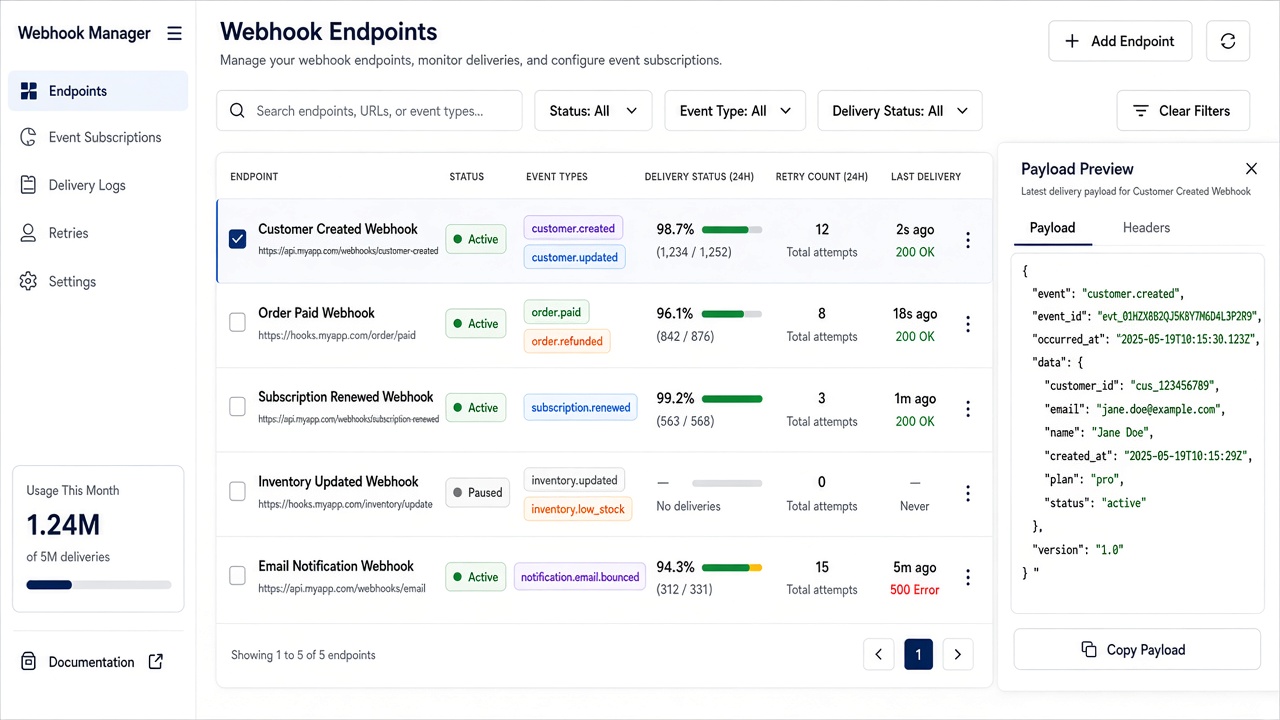Click the Retries person icon
1280x720 pixels.
(x=29, y=233)
